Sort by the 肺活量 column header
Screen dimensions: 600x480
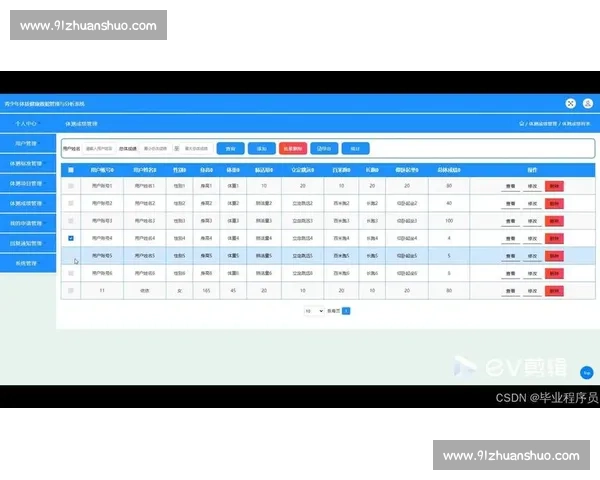coord(264,170)
